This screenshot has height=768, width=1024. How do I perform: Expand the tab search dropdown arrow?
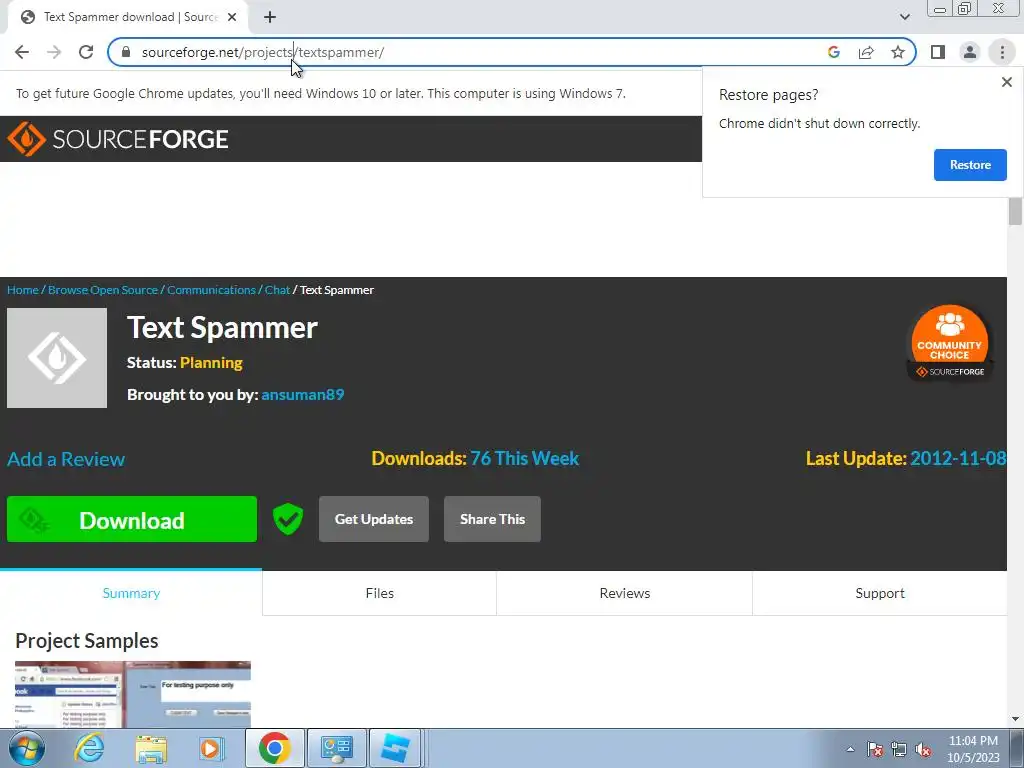coord(904,17)
